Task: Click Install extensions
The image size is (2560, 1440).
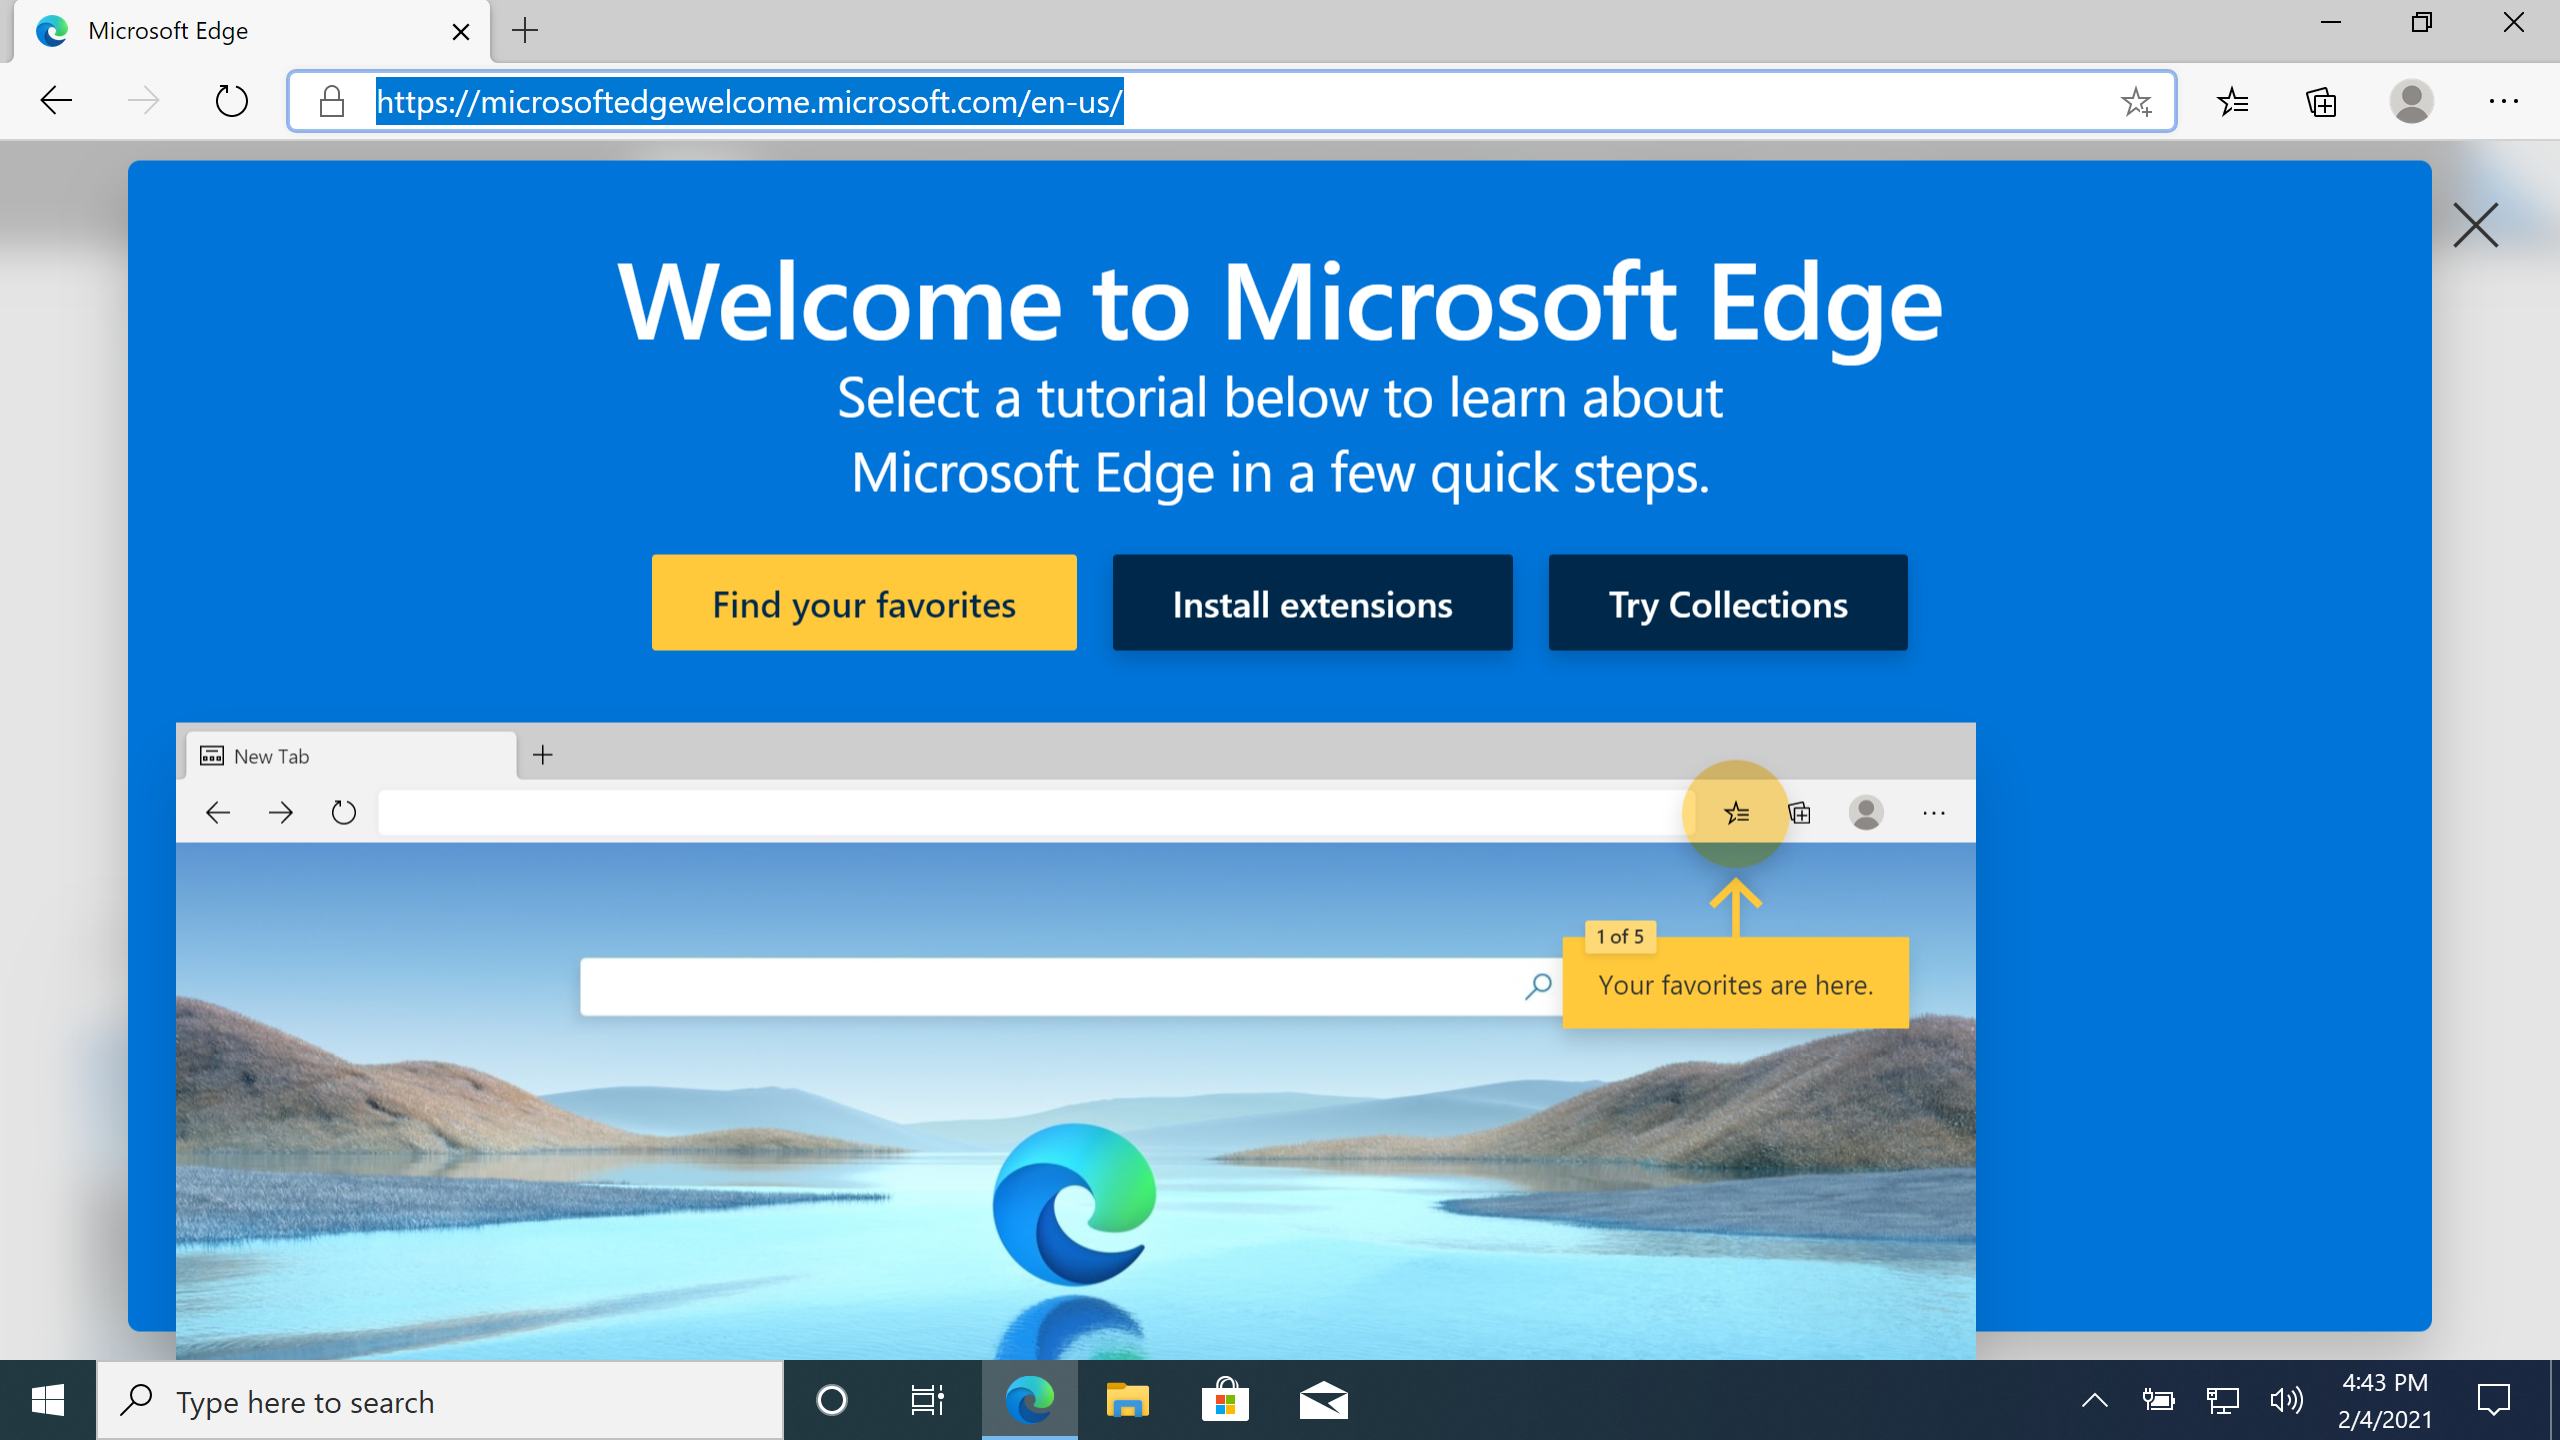Action: click(x=1311, y=602)
